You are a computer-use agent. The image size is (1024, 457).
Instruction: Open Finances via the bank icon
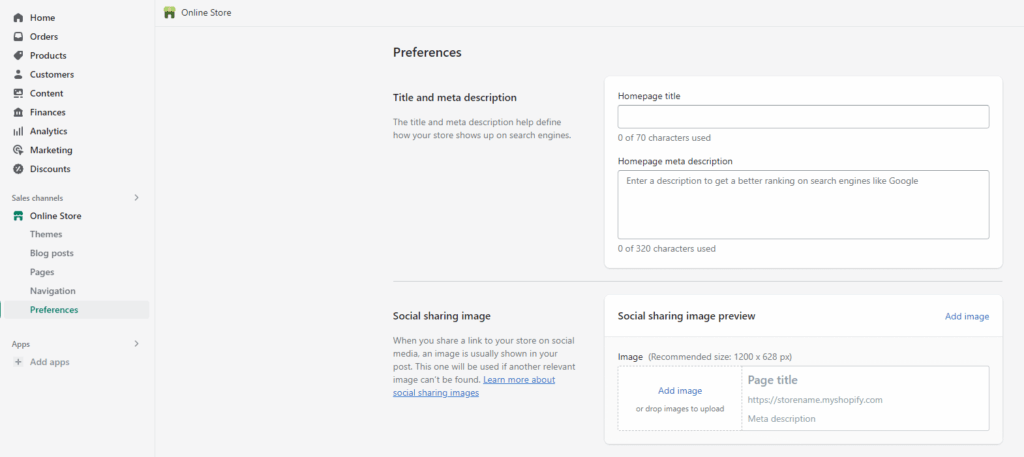click(18, 112)
